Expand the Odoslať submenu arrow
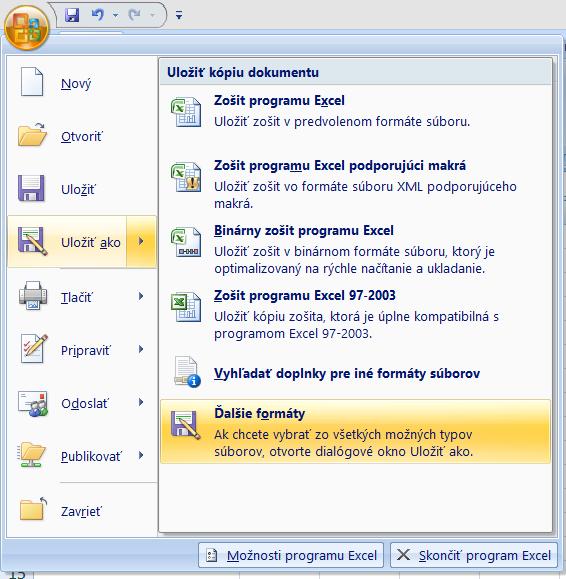This screenshot has width=566, height=579. (x=141, y=402)
